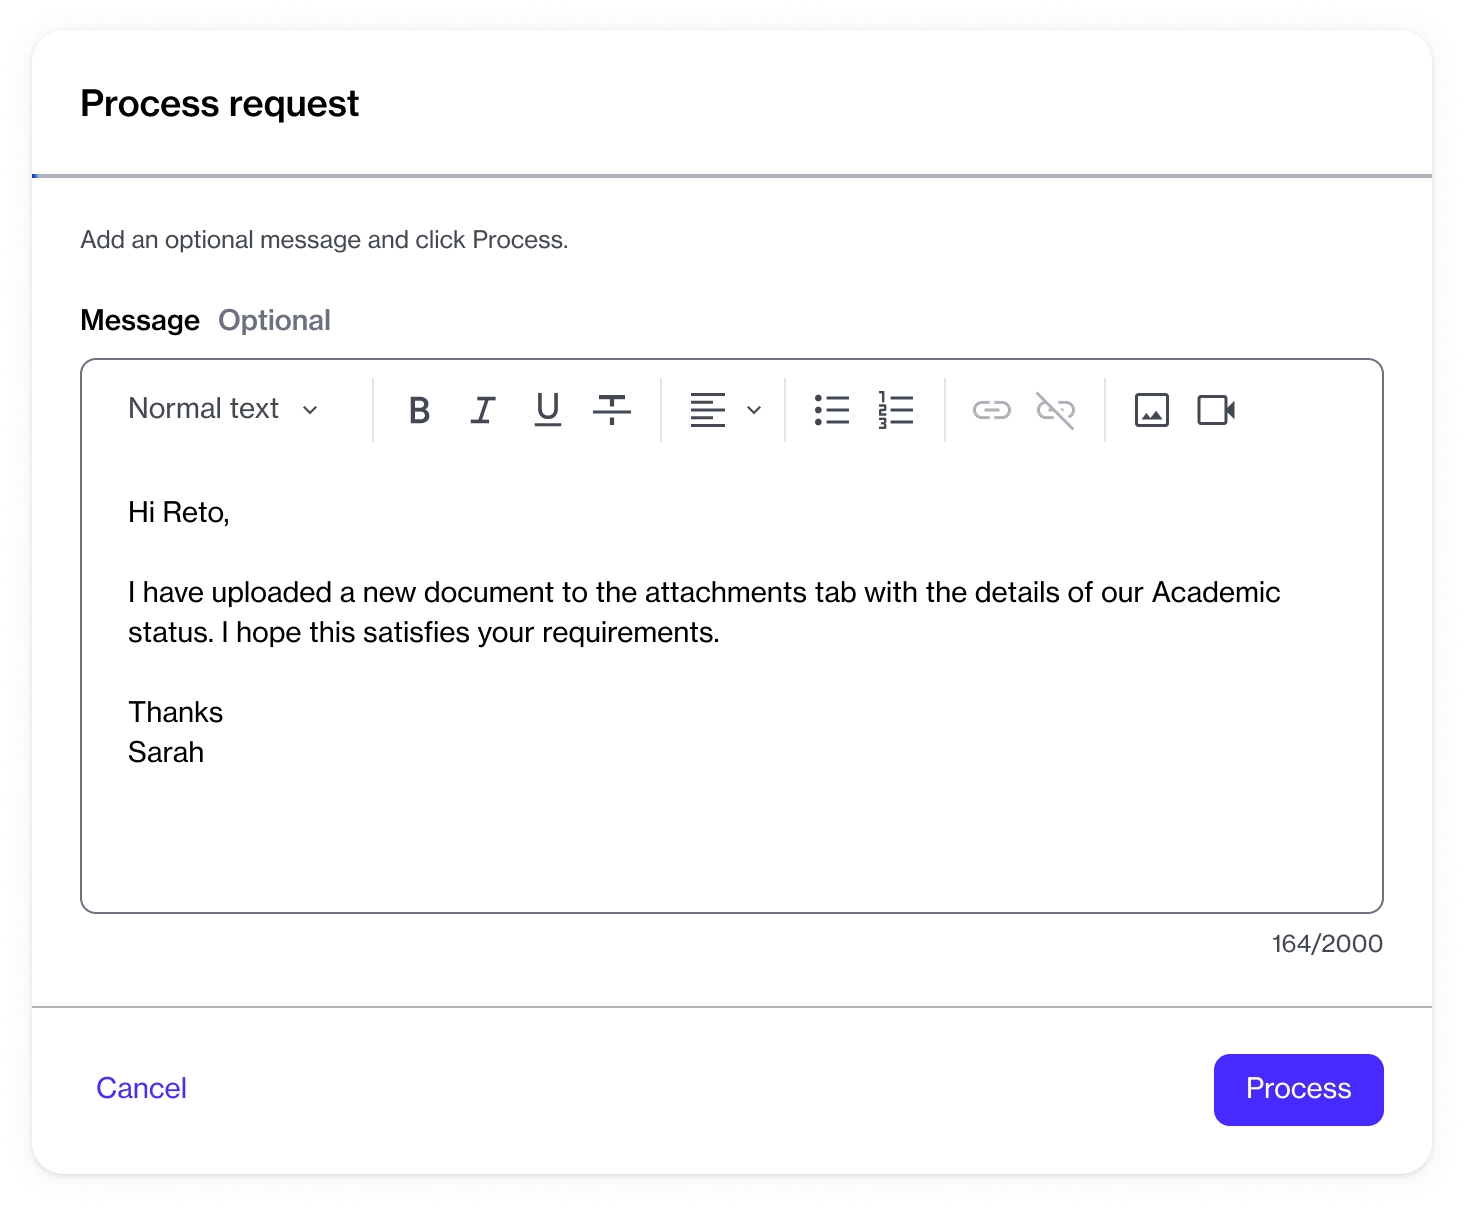Click on the 'Sarah' signature line
This screenshot has width=1464, height=1208.
pos(166,753)
